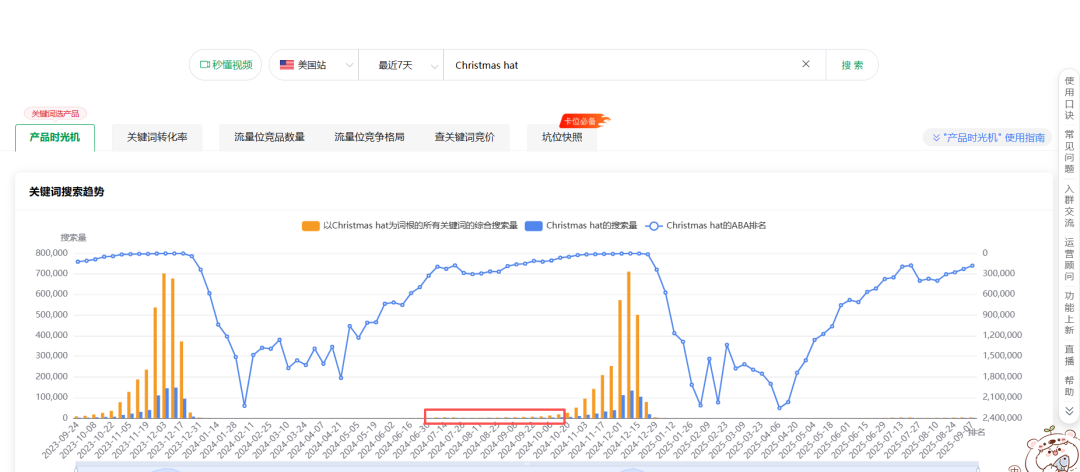The width and height of the screenshot is (1080, 472).
Task: Click the 卡位必备 badge above 坑位快照
Action: pos(584,121)
